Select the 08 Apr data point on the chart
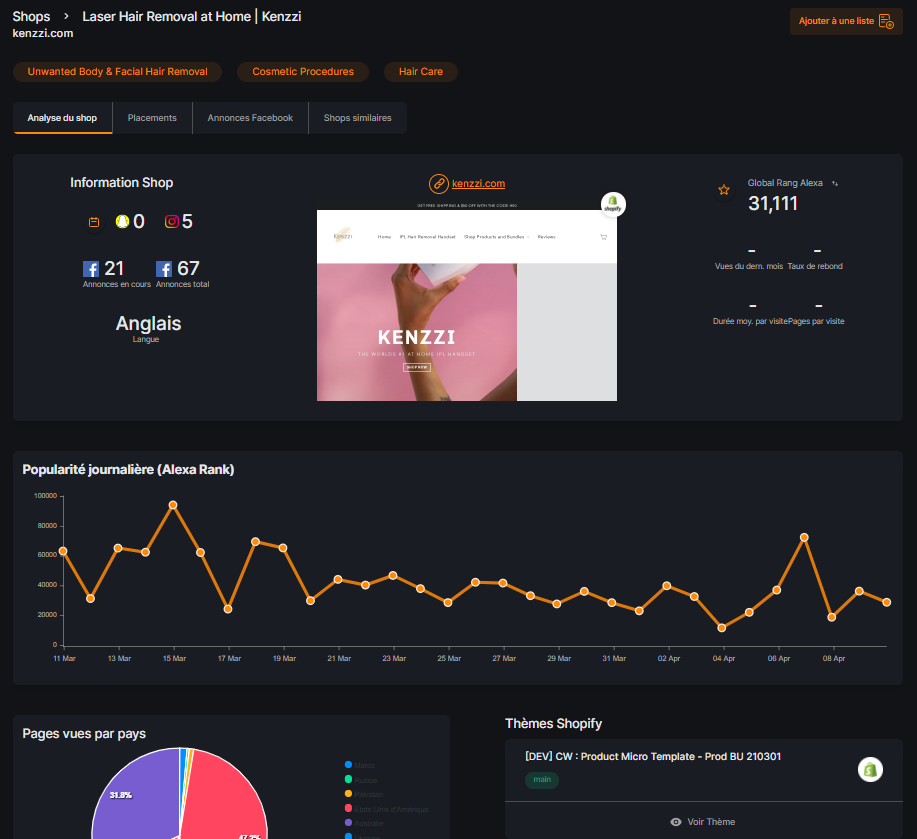The width and height of the screenshot is (917, 839). pos(832,617)
